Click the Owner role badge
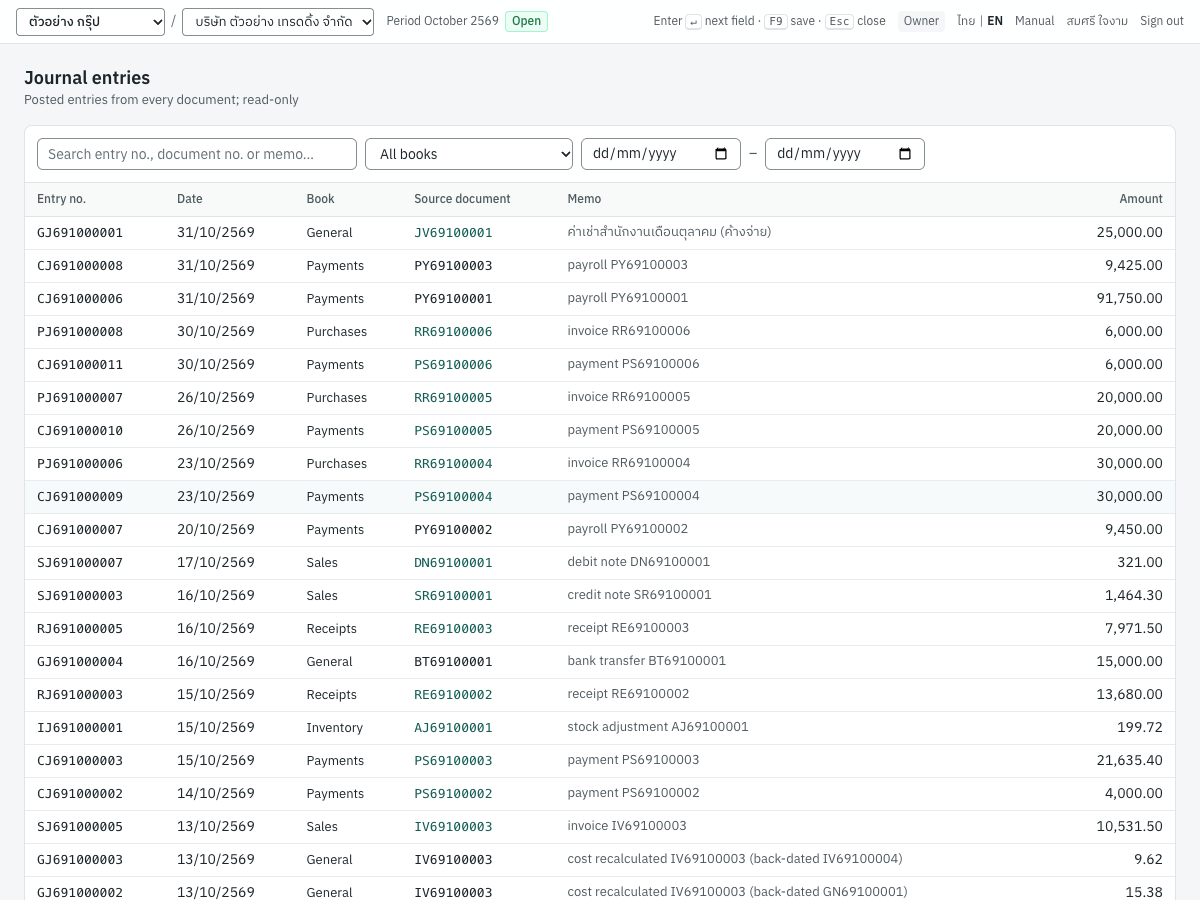1200x900 pixels. 921,21
